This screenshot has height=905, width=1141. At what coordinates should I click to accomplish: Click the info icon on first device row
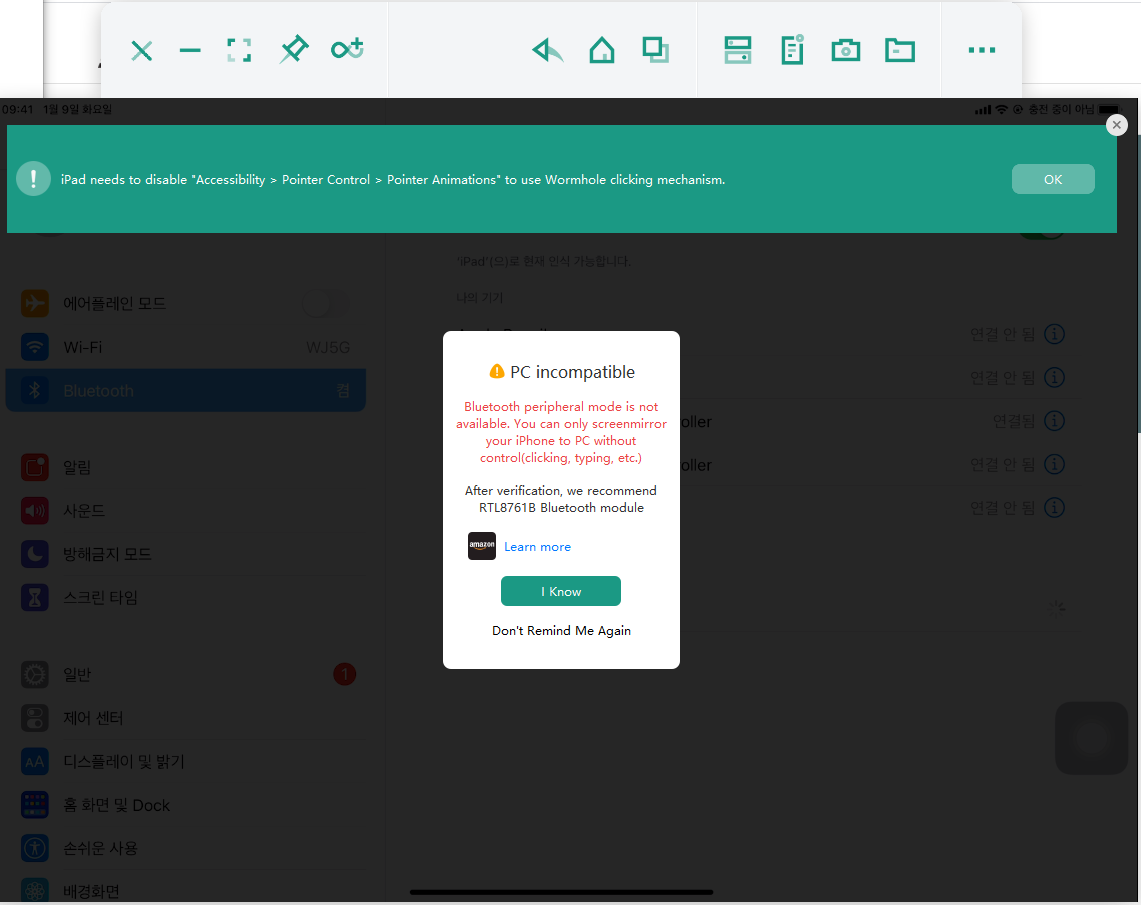coord(1054,334)
